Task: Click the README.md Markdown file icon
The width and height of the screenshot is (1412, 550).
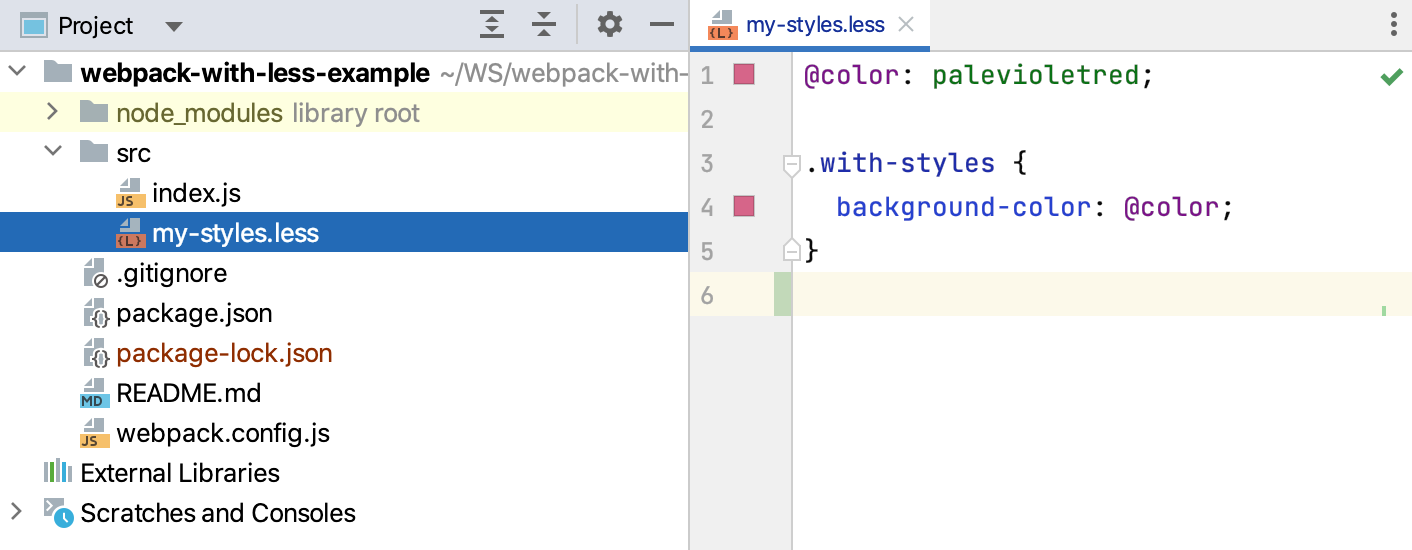Action: click(x=94, y=393)
